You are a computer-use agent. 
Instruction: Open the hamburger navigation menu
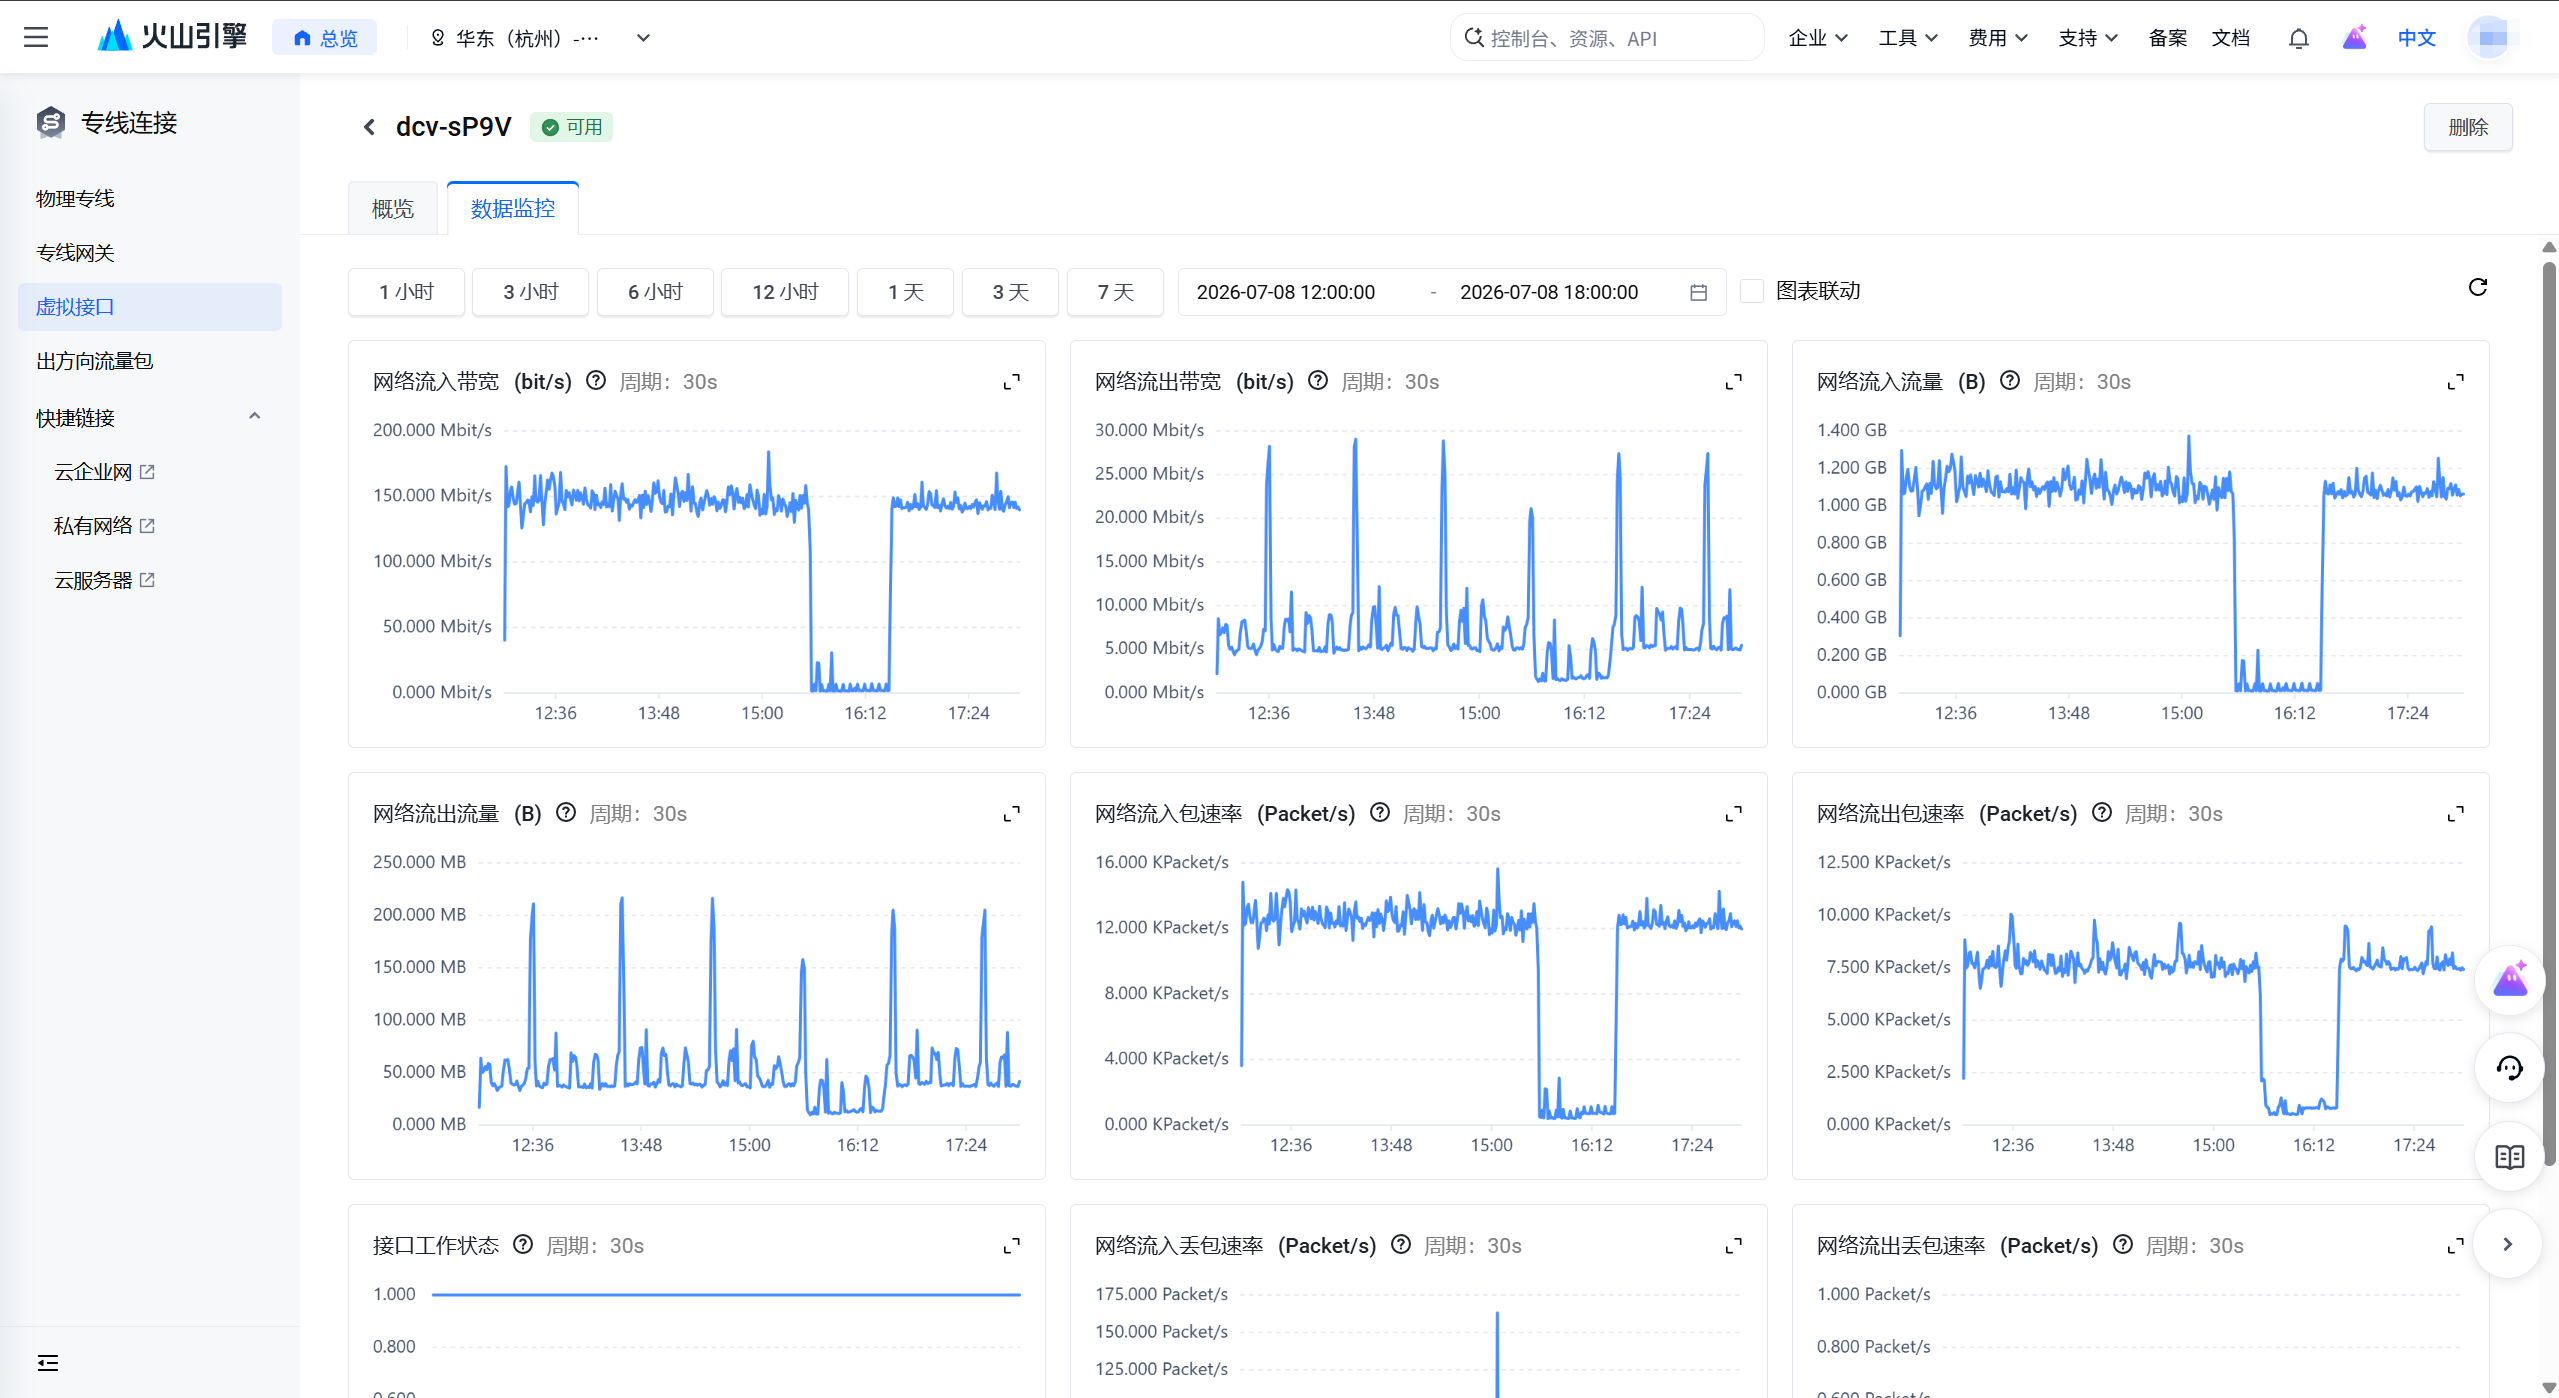point(36,37)
